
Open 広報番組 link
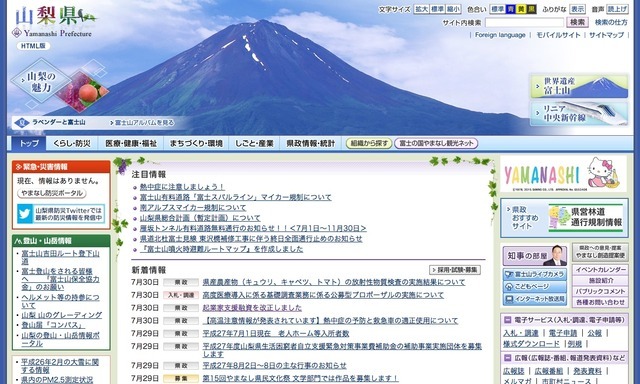549,371
